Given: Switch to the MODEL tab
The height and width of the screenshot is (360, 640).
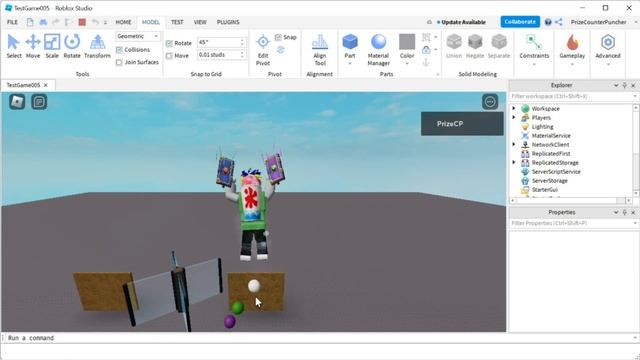Looking at the screenshot, I should coord(151,22).
